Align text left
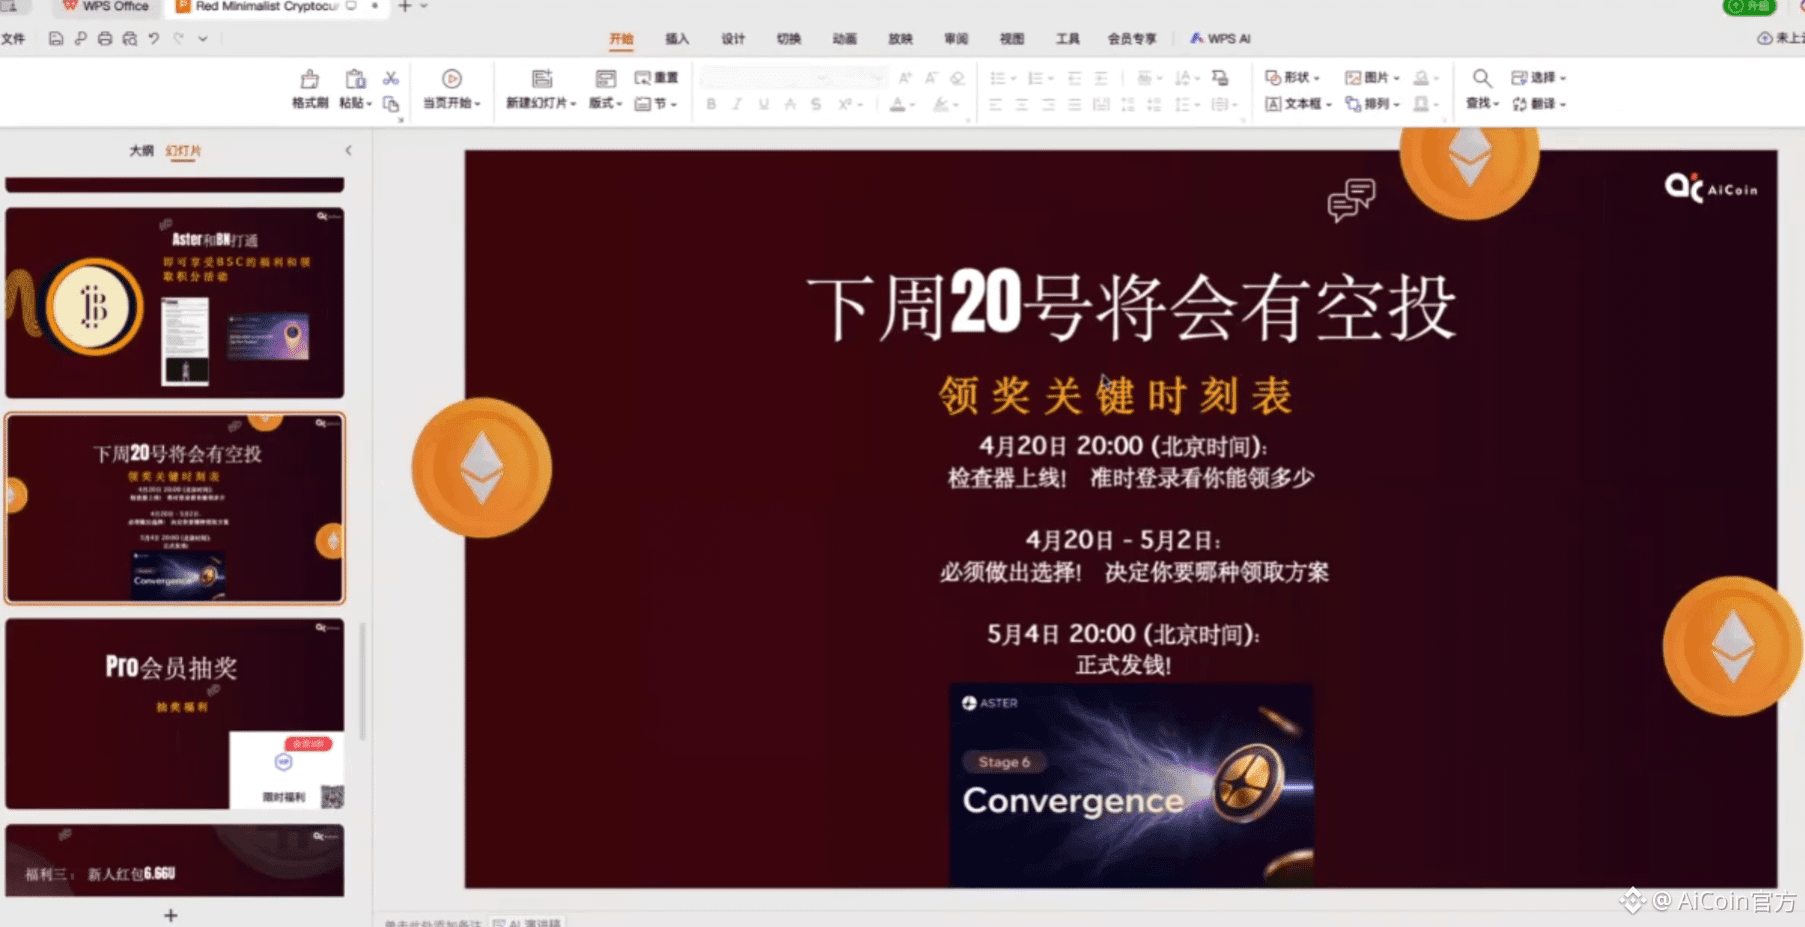This screenshot has height=927, width=1805. coord(995,104)
